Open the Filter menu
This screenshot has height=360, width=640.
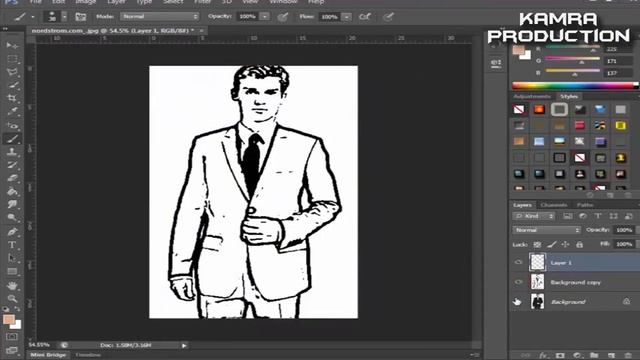pos(202,2)
